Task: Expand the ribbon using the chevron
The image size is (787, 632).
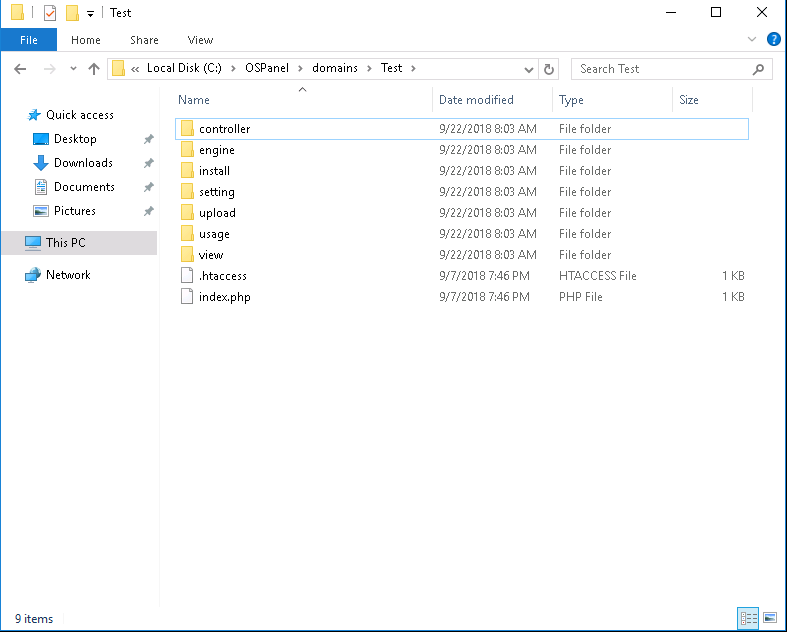Action: click(751, 39)
